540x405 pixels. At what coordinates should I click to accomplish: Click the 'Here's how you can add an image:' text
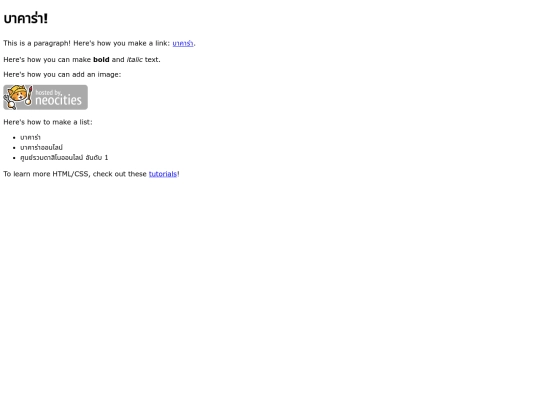[x=62, y=74]
